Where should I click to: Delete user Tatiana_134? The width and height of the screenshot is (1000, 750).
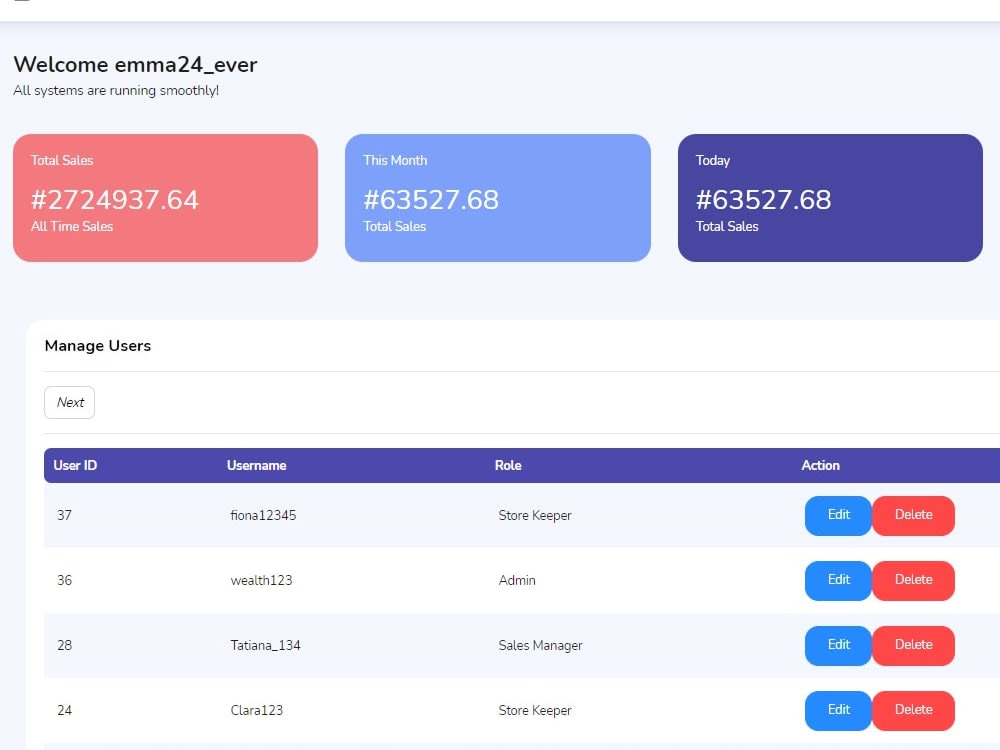coord(913,645)
